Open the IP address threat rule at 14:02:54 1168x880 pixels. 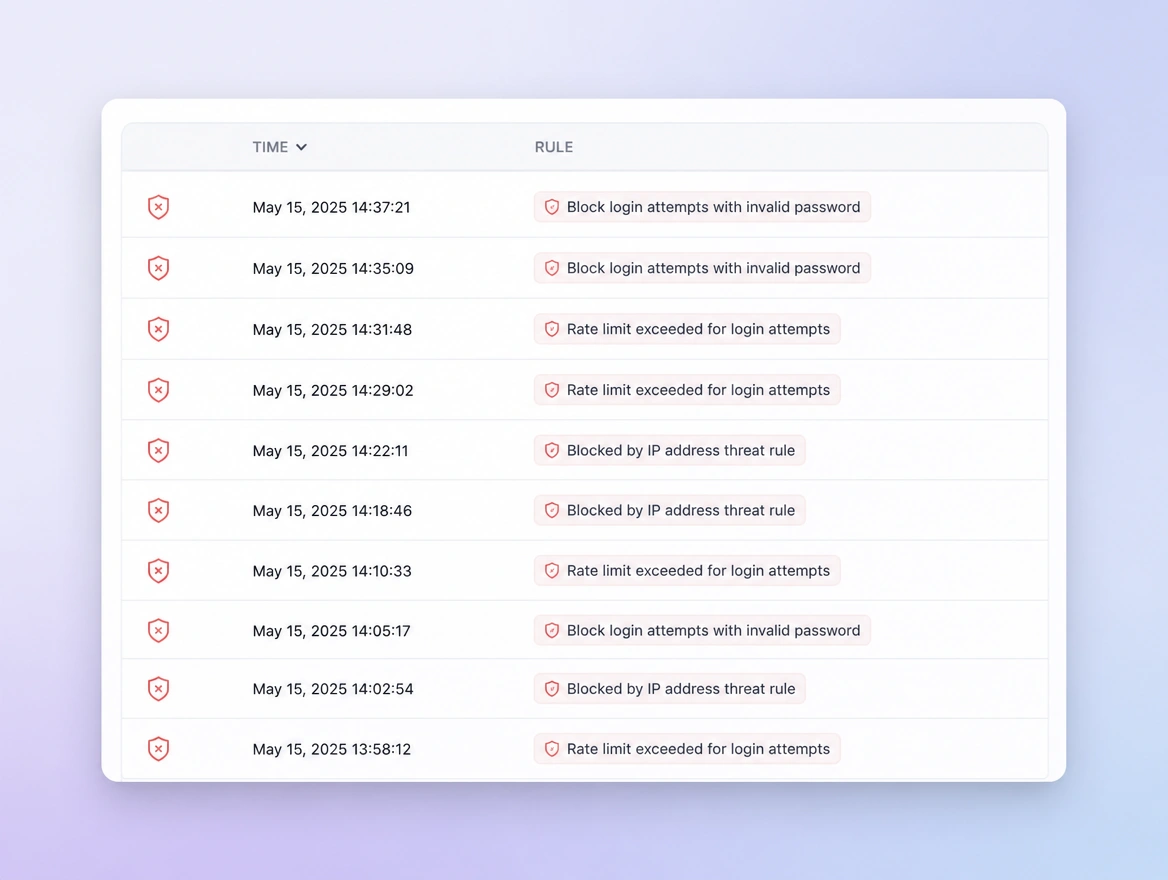coord(669,689)
